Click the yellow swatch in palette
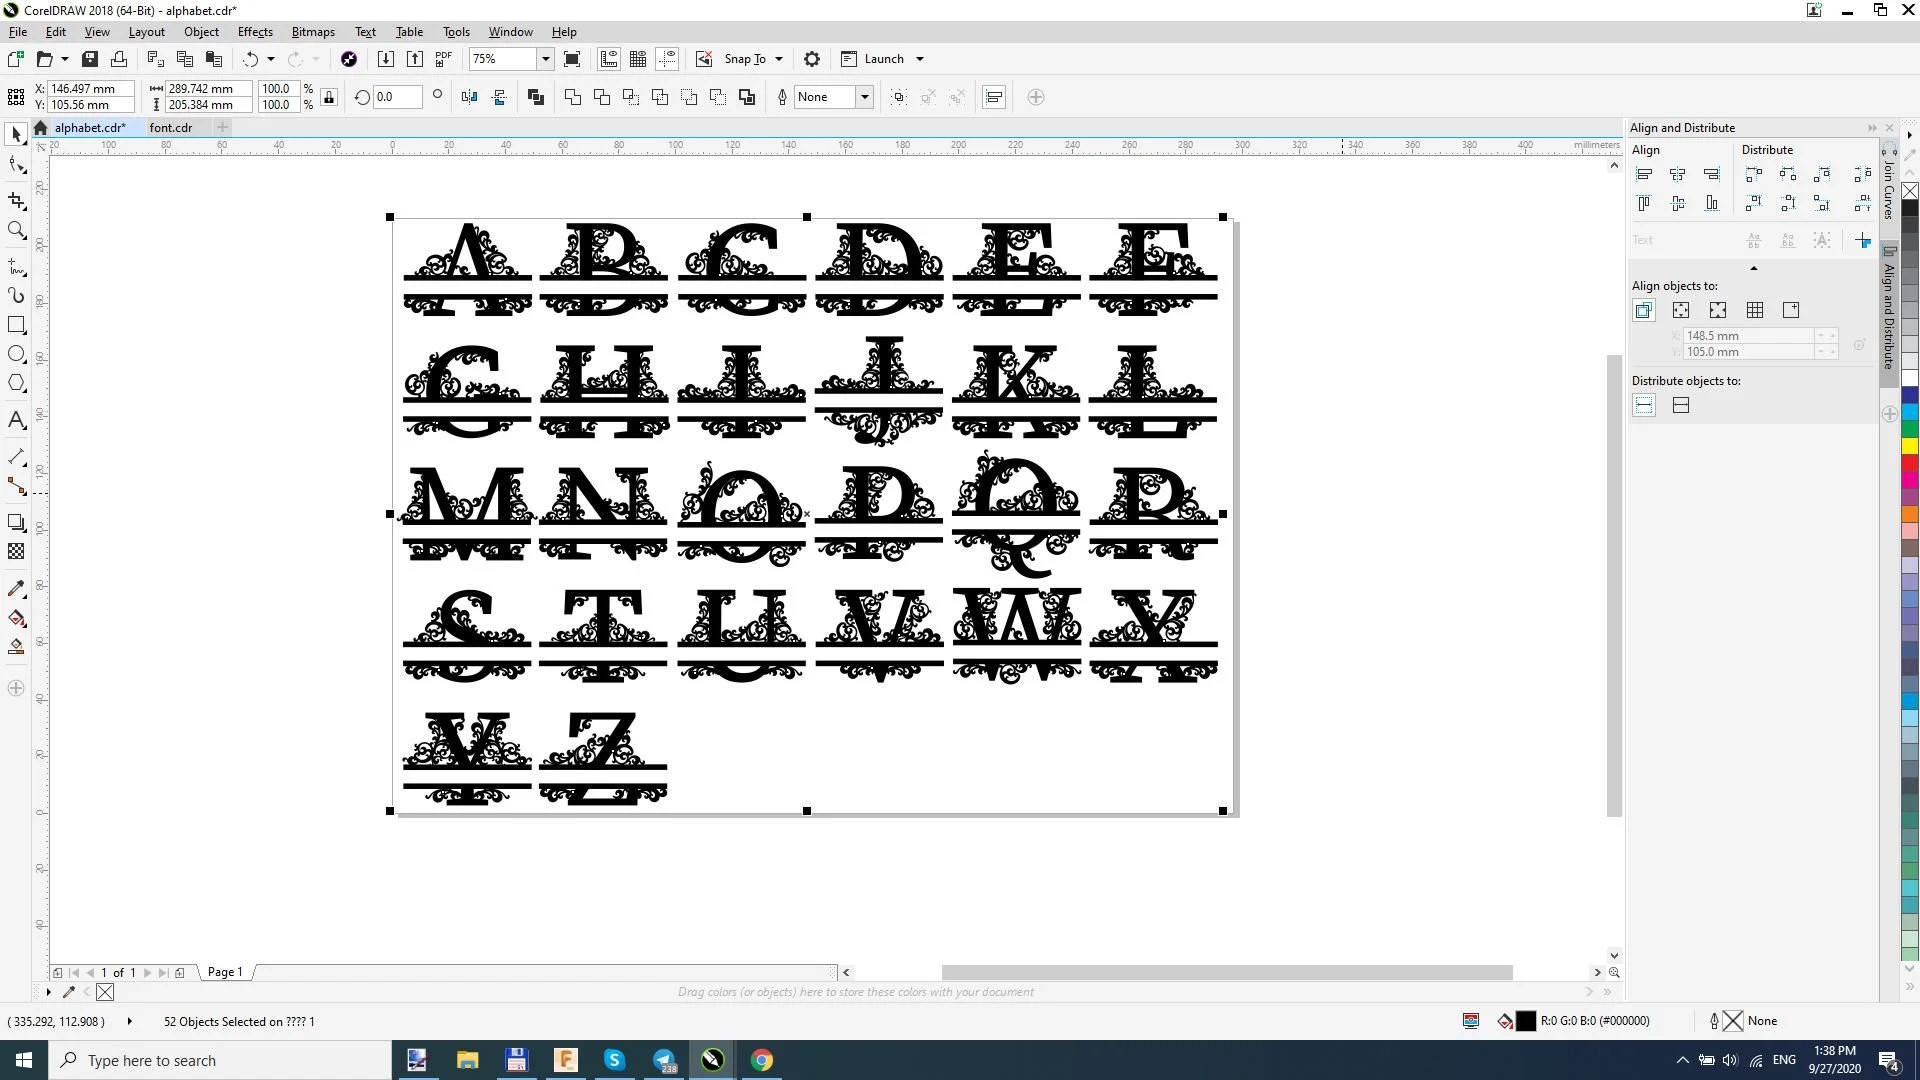The image size is (1920, 1080). pos(1909,446)
